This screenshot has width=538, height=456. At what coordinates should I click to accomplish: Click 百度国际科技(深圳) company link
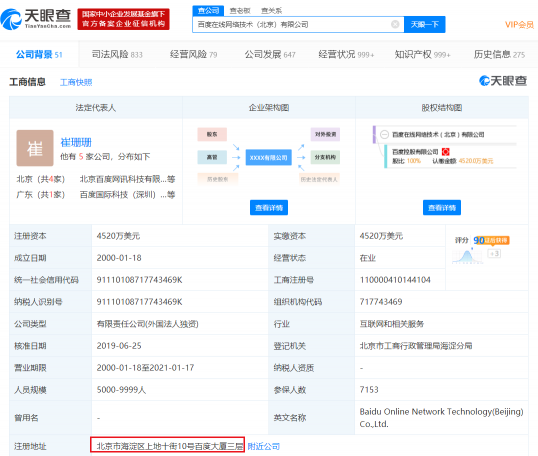coord(127,195)
